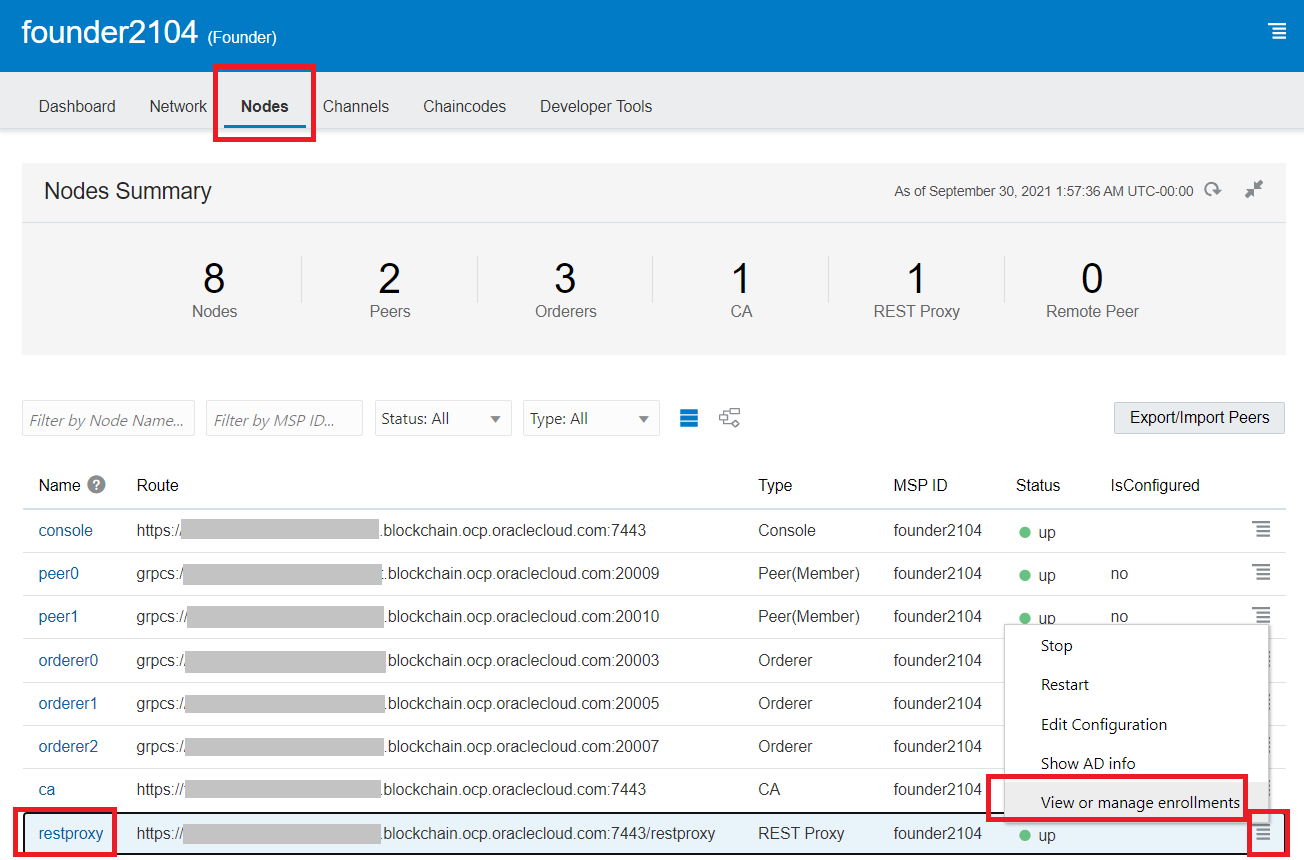Expand the Status: All dropdown
This screenshot has height=860, width=1304.
point(443,419)
